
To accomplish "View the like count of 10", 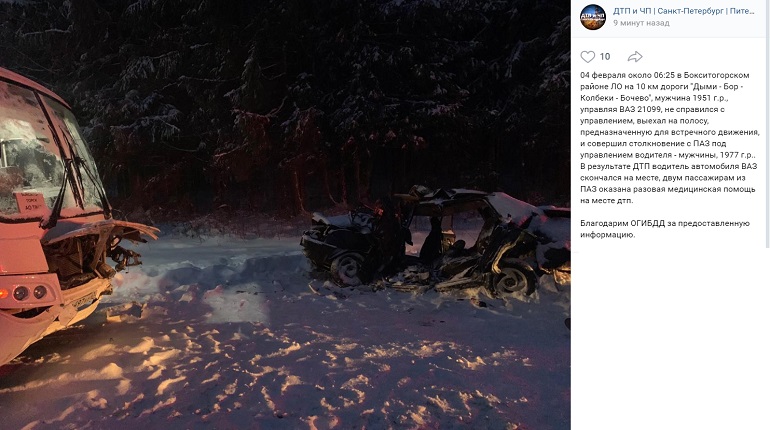I will [605, 56].
